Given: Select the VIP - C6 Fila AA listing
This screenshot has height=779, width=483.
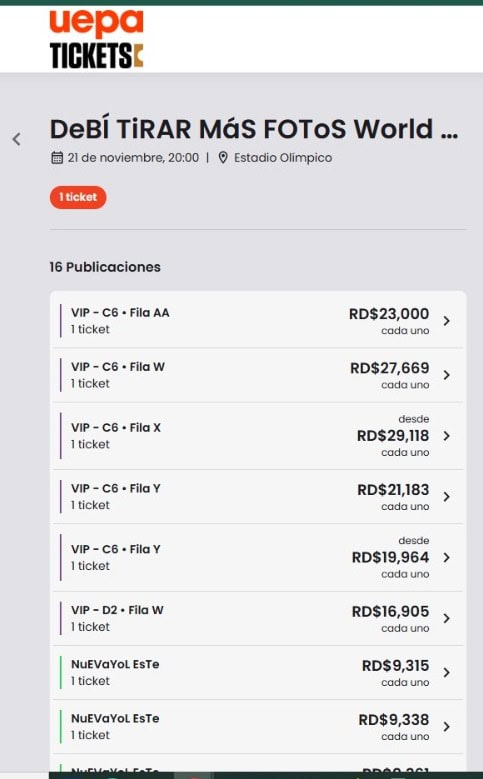Looking at the screenshot, I should [x=258, y=321].
